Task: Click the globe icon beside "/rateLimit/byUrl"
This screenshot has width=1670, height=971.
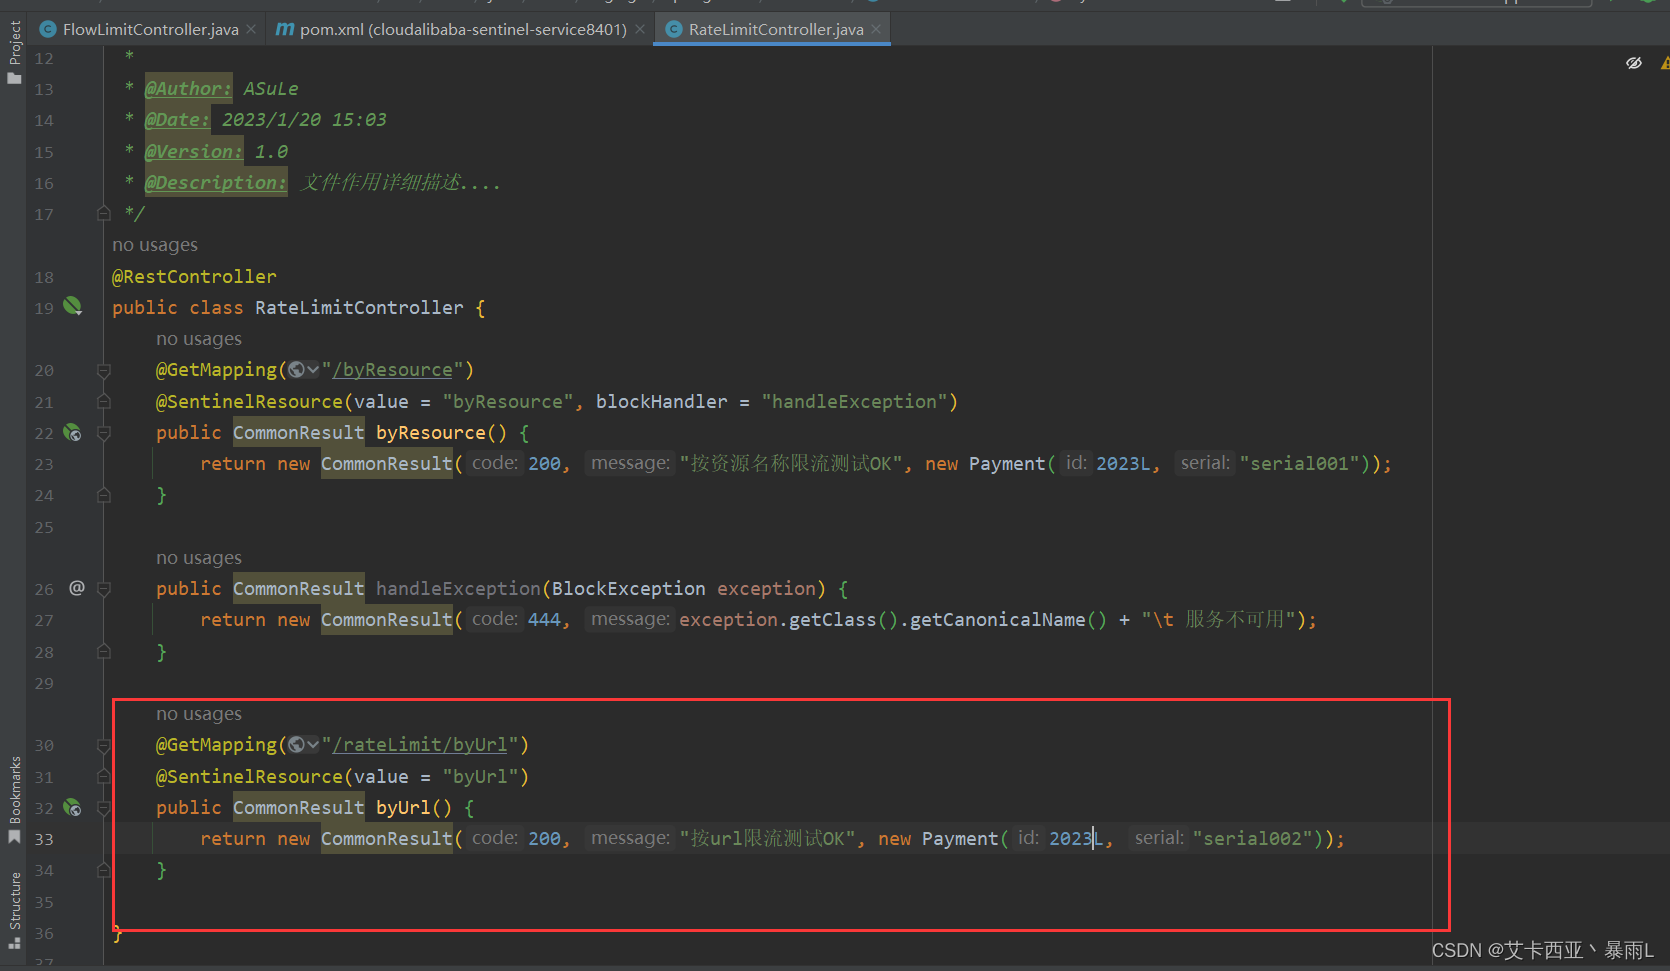Action: pos(296,745)
